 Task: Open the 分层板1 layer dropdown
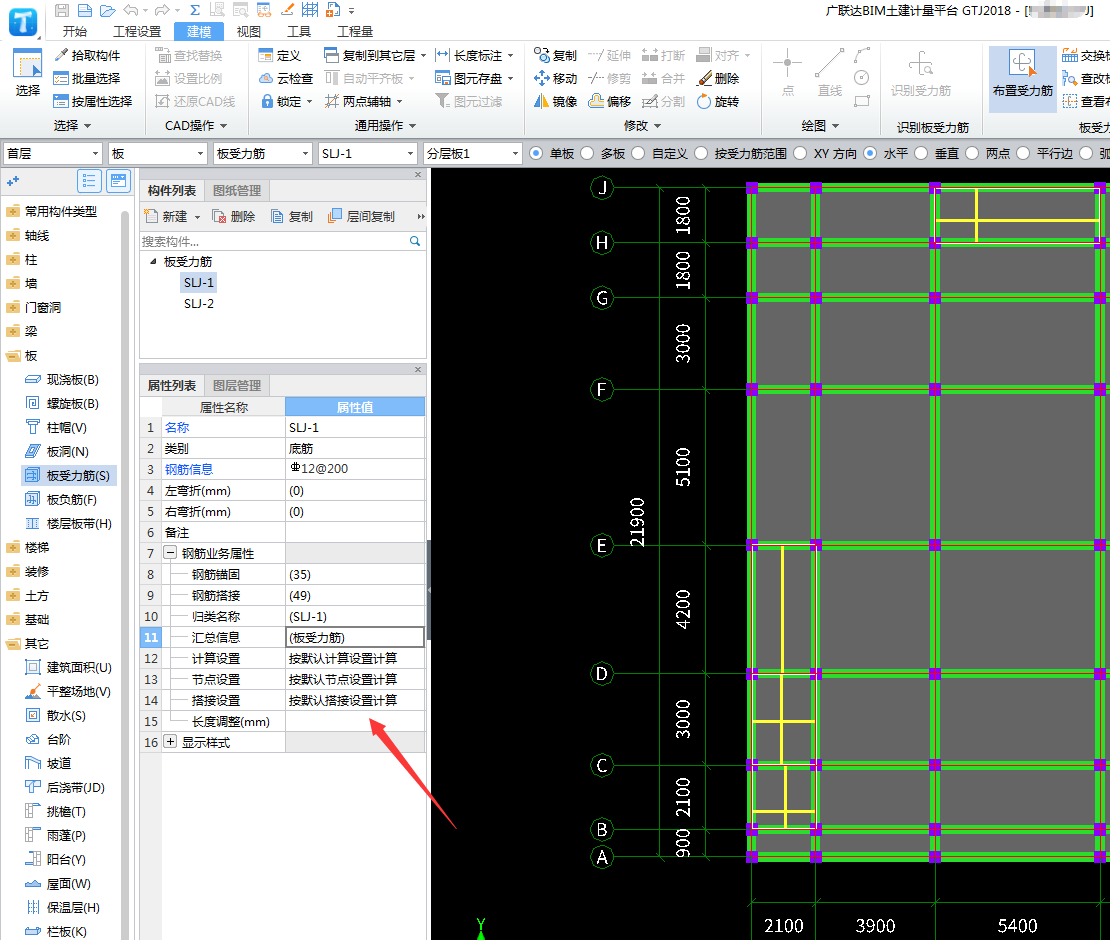(472, 154)
